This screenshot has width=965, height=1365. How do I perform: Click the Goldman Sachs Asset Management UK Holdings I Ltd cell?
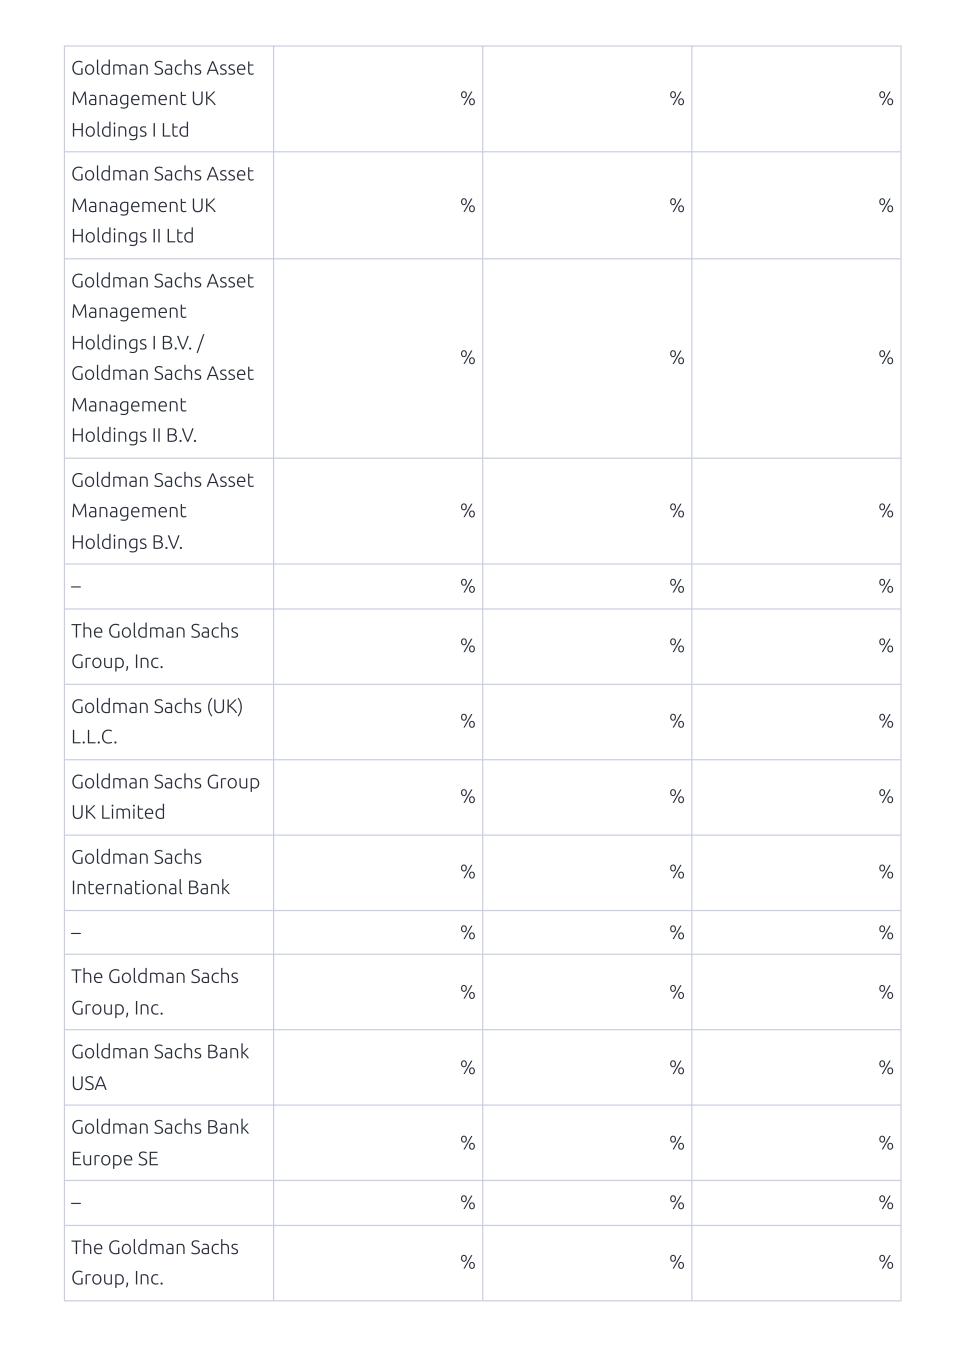[x=168, y=99]
